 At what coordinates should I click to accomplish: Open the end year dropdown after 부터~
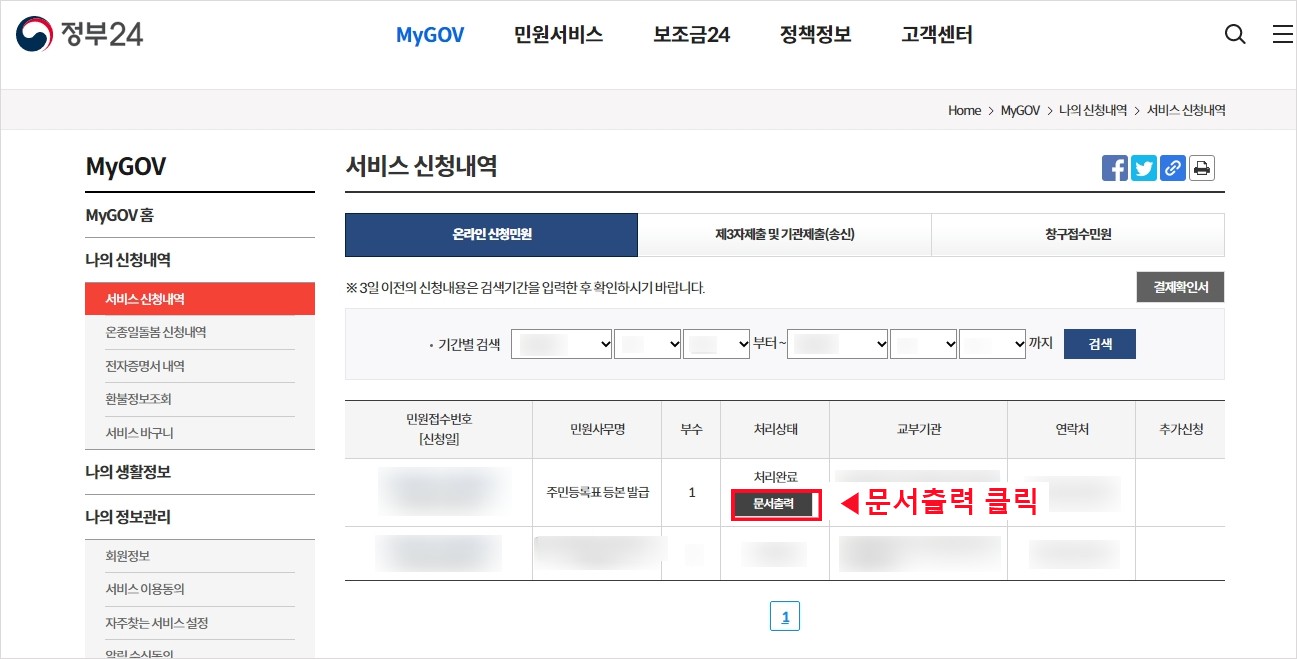point(838,343)
